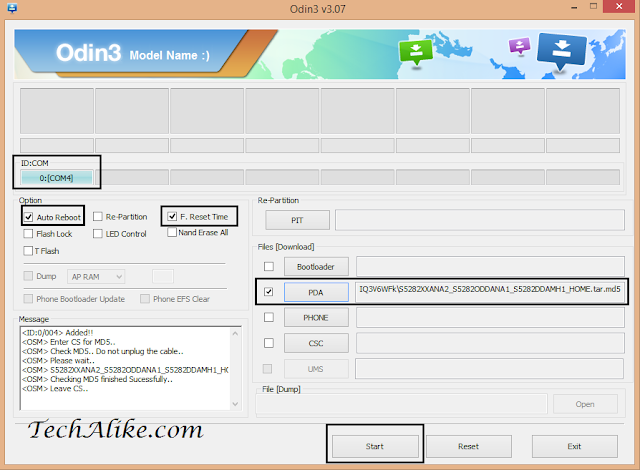
Task: Check the PHONE file checkbox
Action: coord(269,317)
